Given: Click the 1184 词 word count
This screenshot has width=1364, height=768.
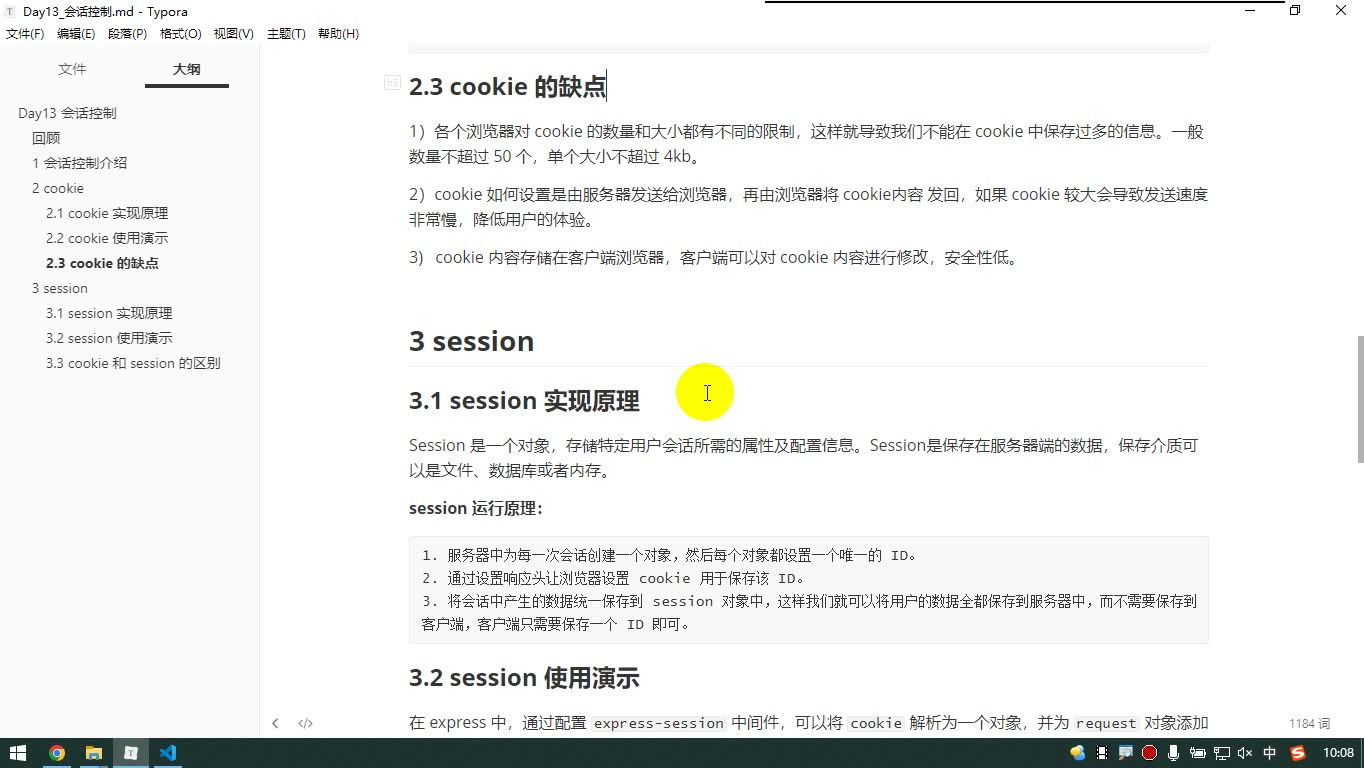Looking at the screenshot, I should pyautogui.click(x=1310, y=723).
